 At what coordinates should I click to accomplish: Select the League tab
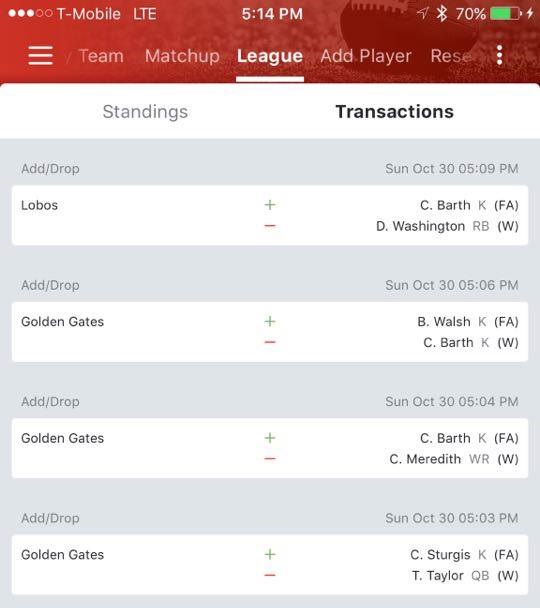coord(270,56)
